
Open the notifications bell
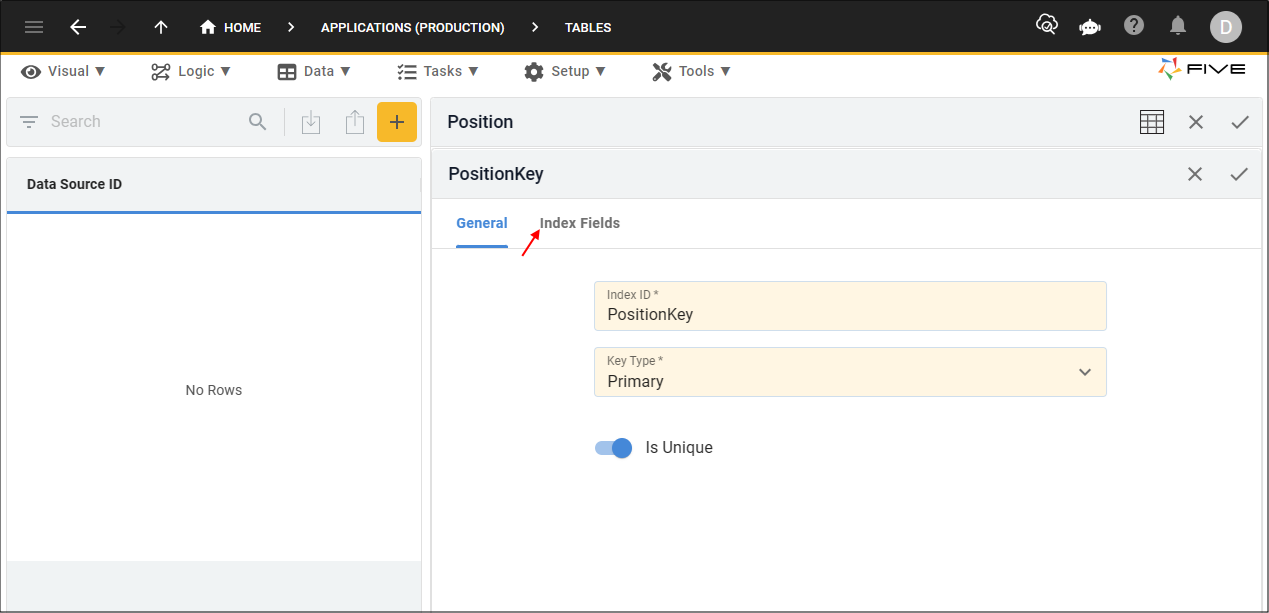point(1179,26)
